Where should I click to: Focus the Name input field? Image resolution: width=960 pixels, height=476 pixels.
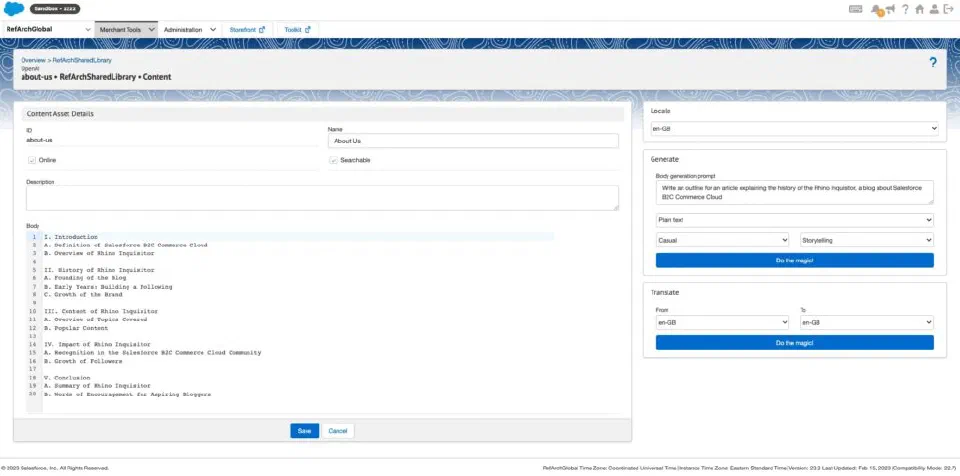(x=473, y=141)
